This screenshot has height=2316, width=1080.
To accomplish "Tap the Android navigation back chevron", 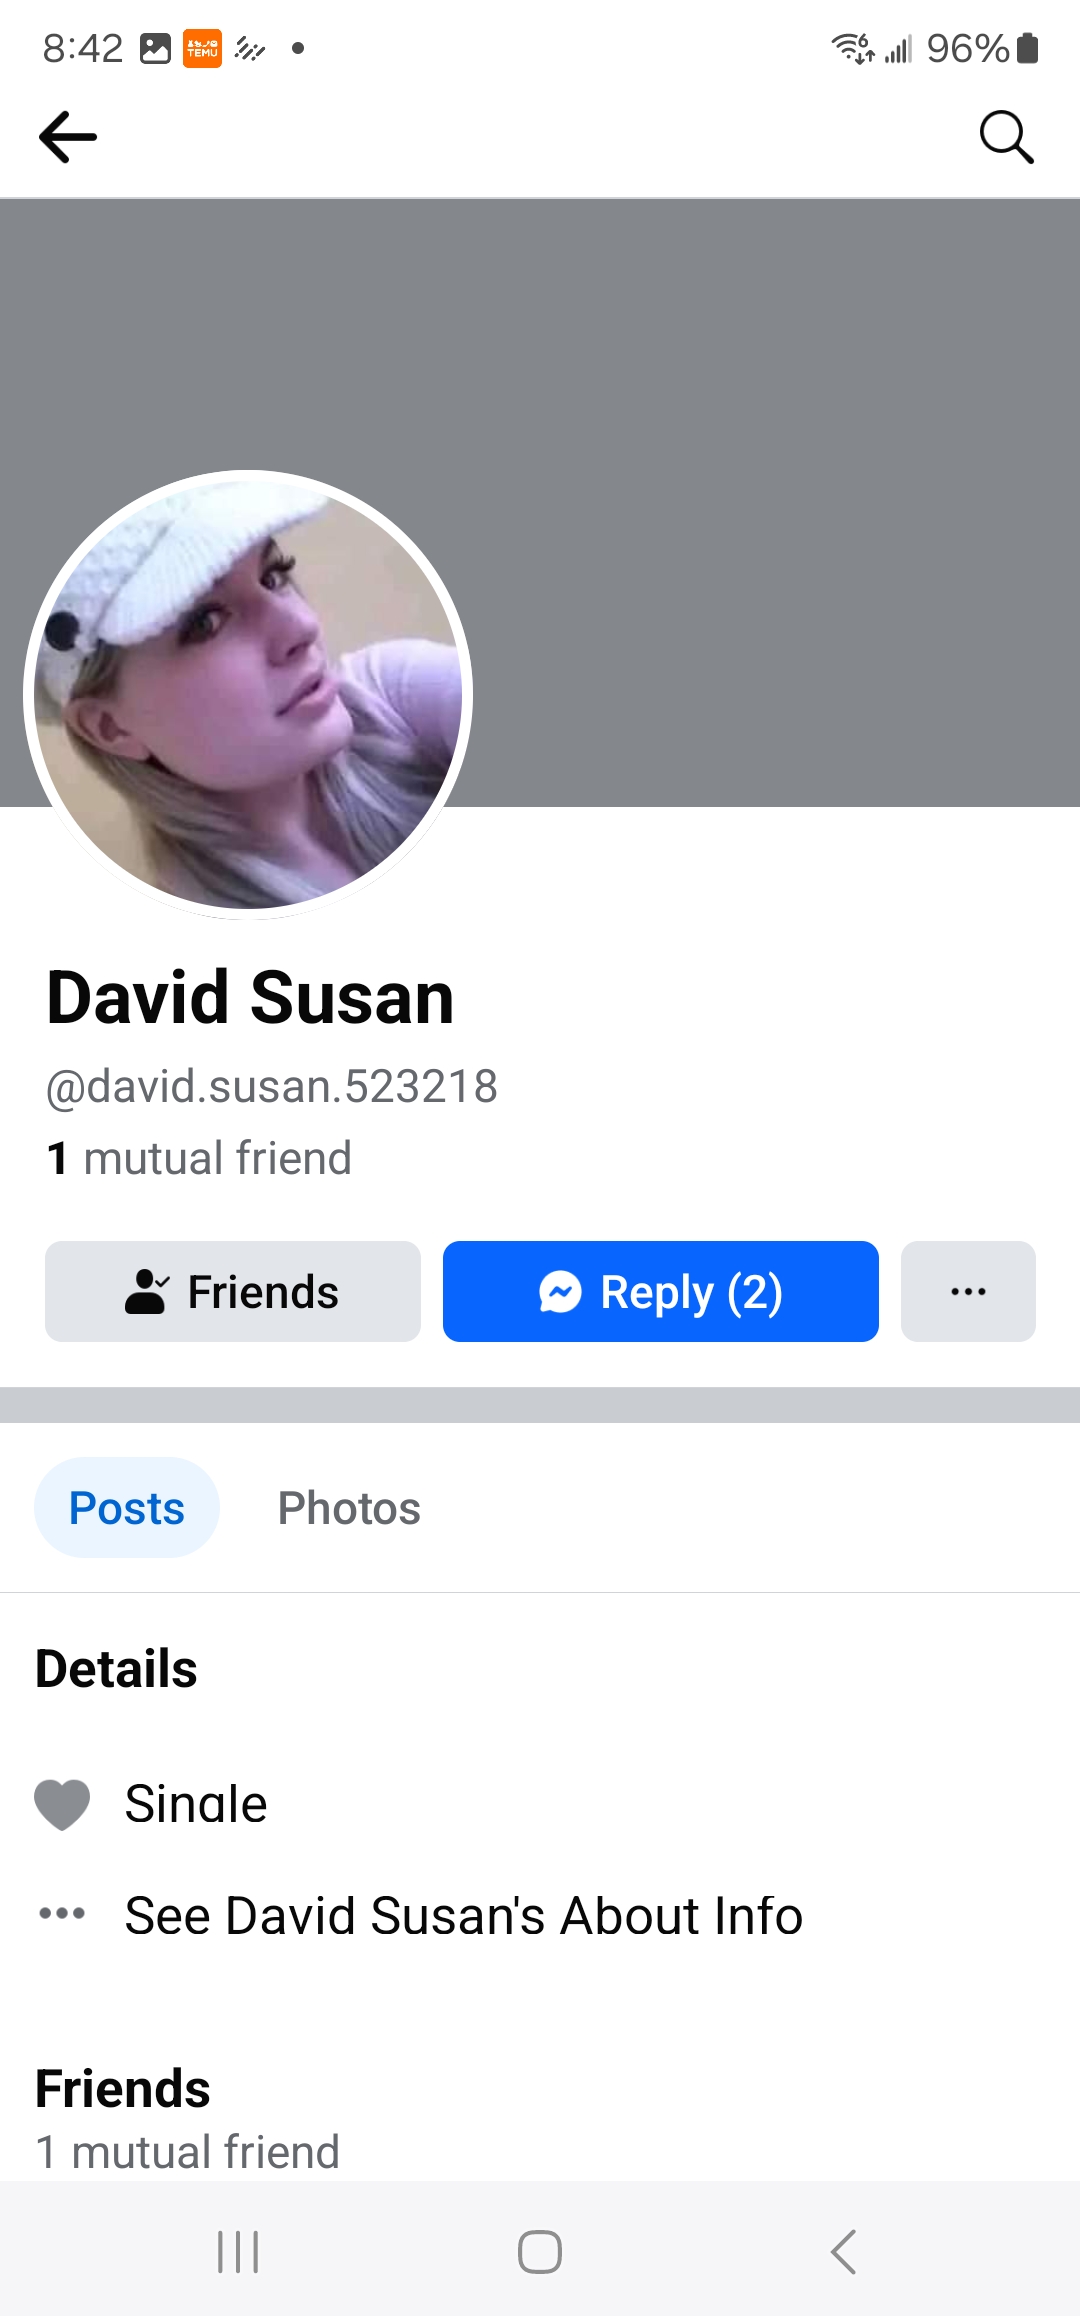I will 843,2252.
